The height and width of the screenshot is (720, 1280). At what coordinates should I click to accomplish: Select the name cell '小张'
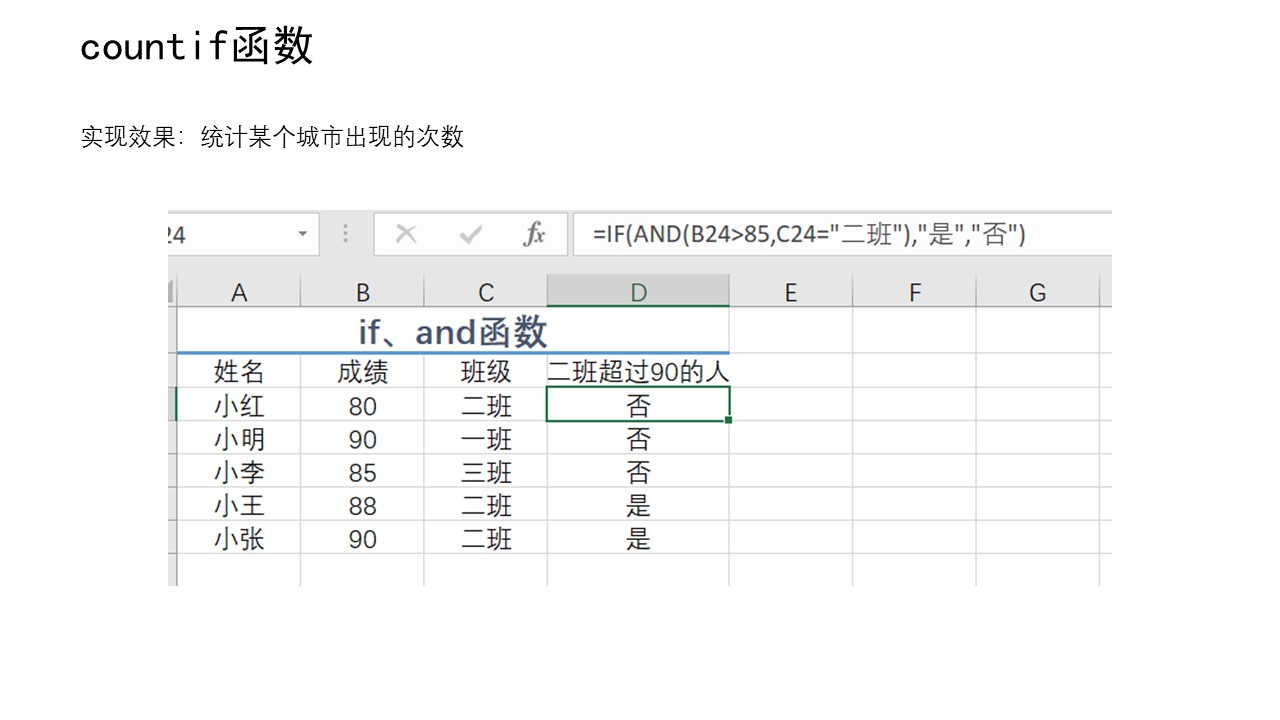pos(239,538)
